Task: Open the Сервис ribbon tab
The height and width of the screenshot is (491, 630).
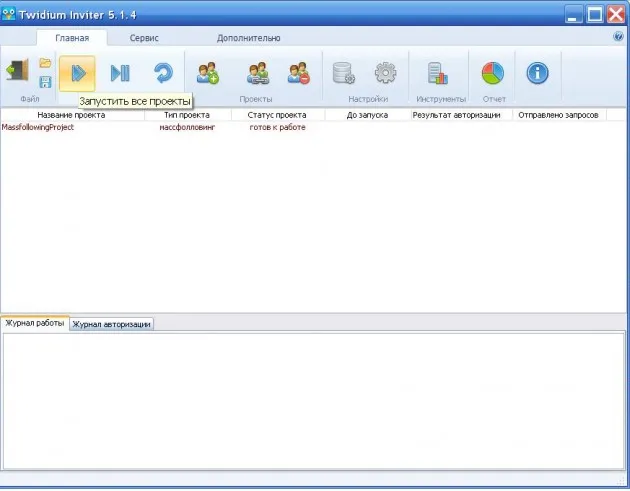Action: (x=144, y=38)
